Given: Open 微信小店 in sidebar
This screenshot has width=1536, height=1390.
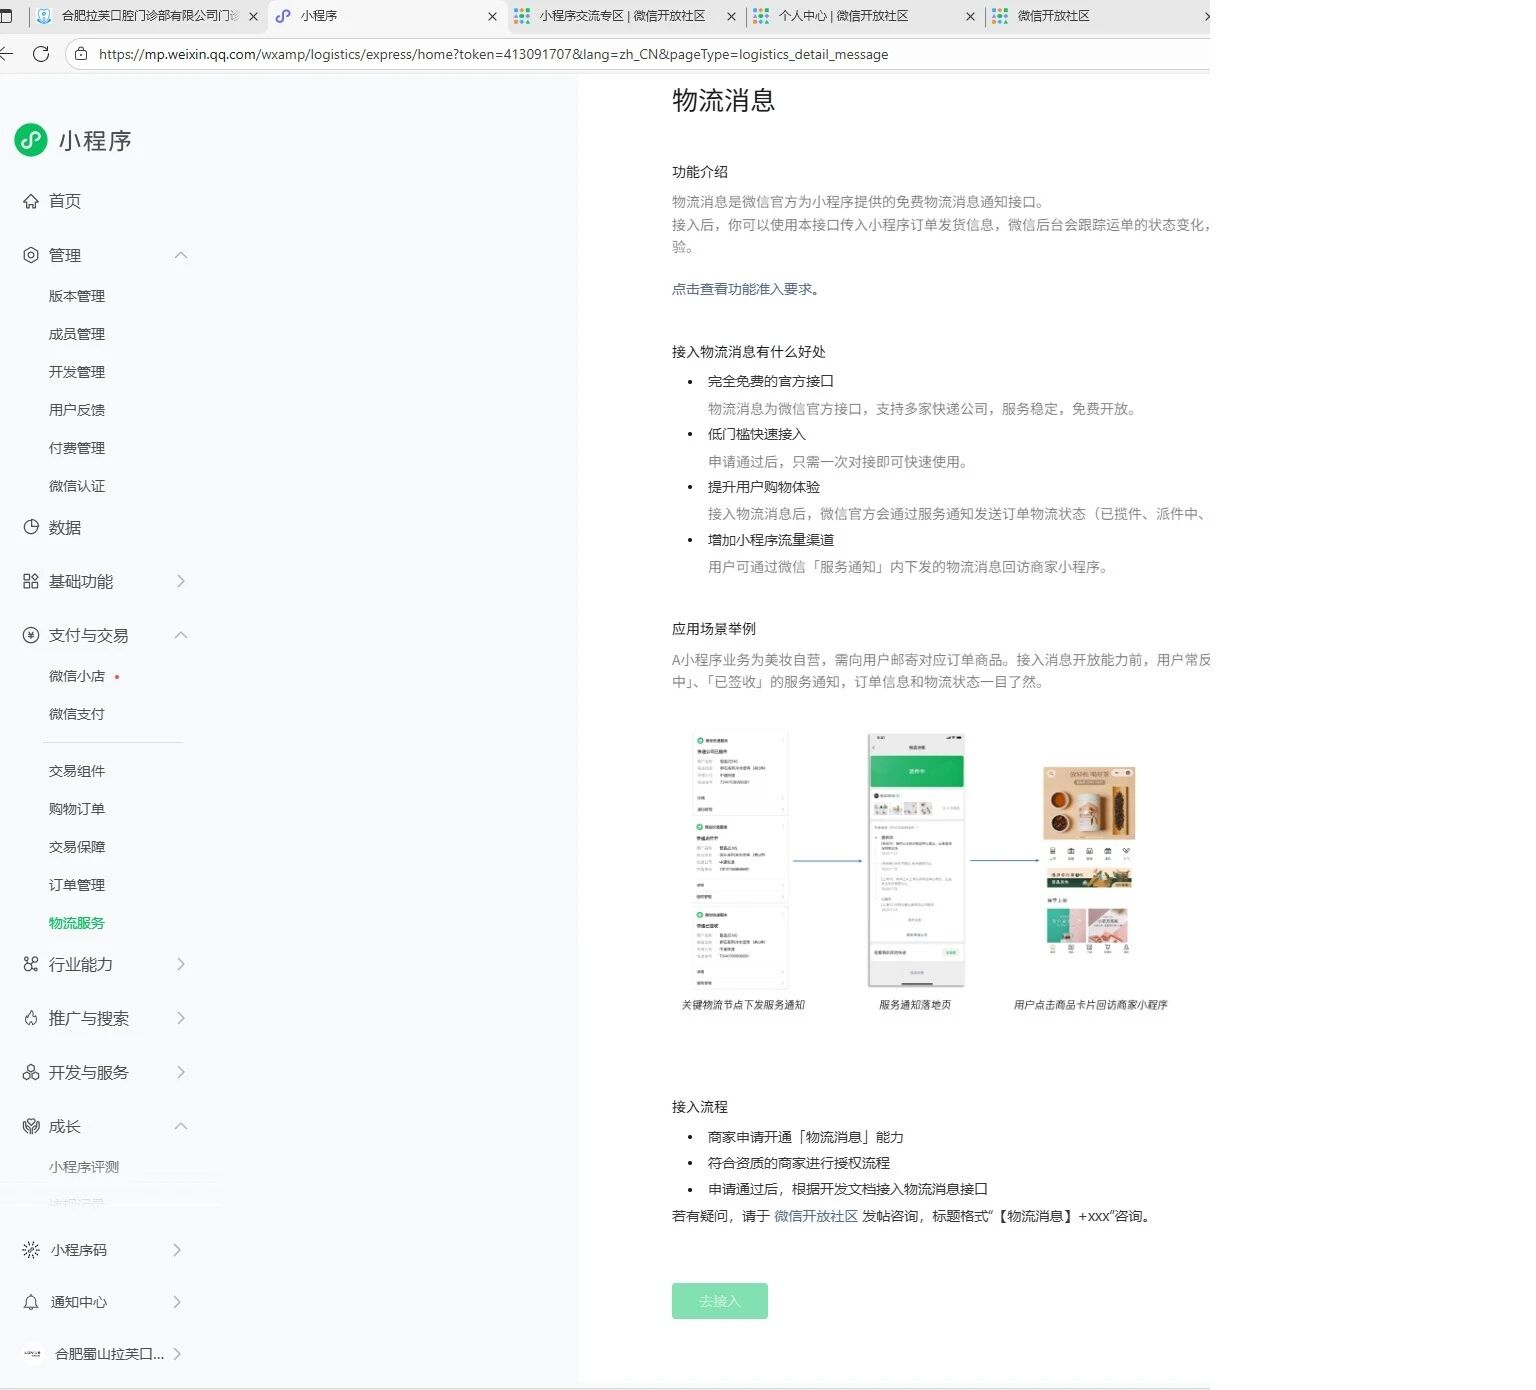Looking at the screenshot, I should [x=77, y=676].
